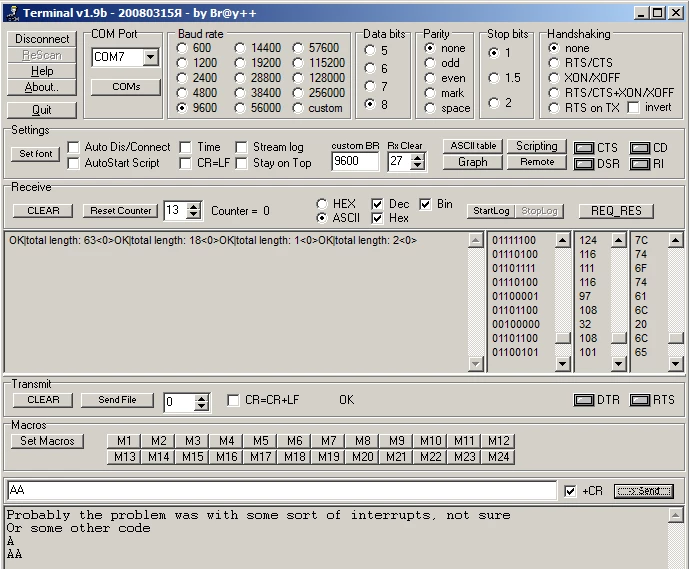689x569 pixels.
Task: Run macro M24
Action: [x=498, y=457]
